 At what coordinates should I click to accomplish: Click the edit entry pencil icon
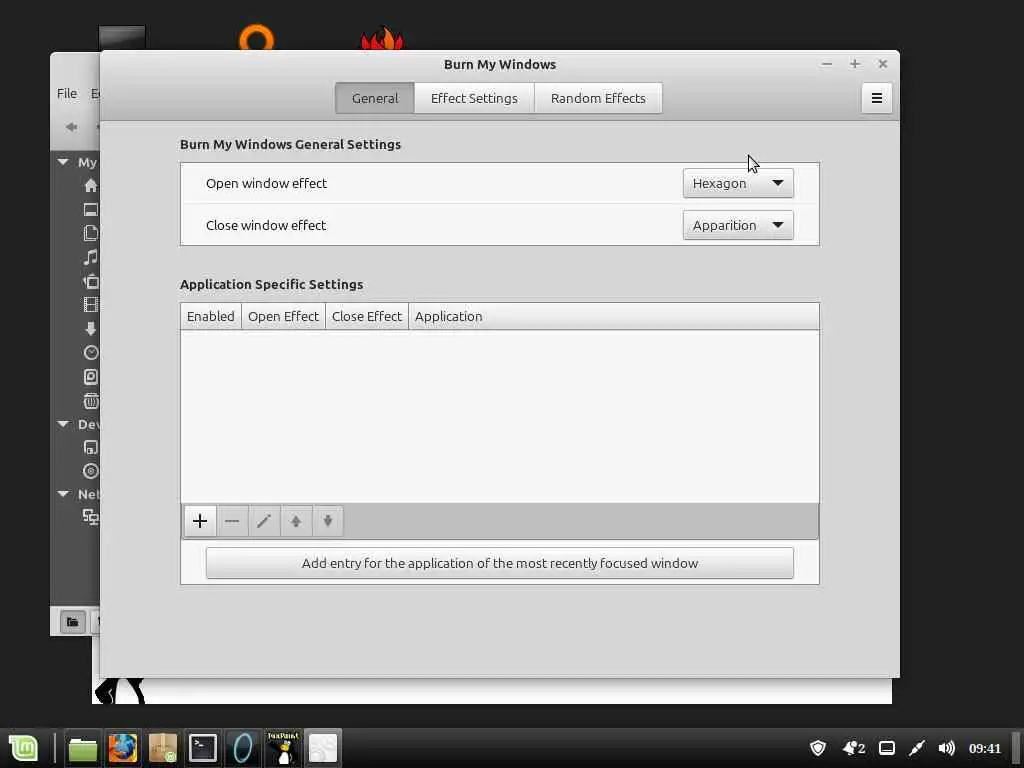[x=264, y=521]
